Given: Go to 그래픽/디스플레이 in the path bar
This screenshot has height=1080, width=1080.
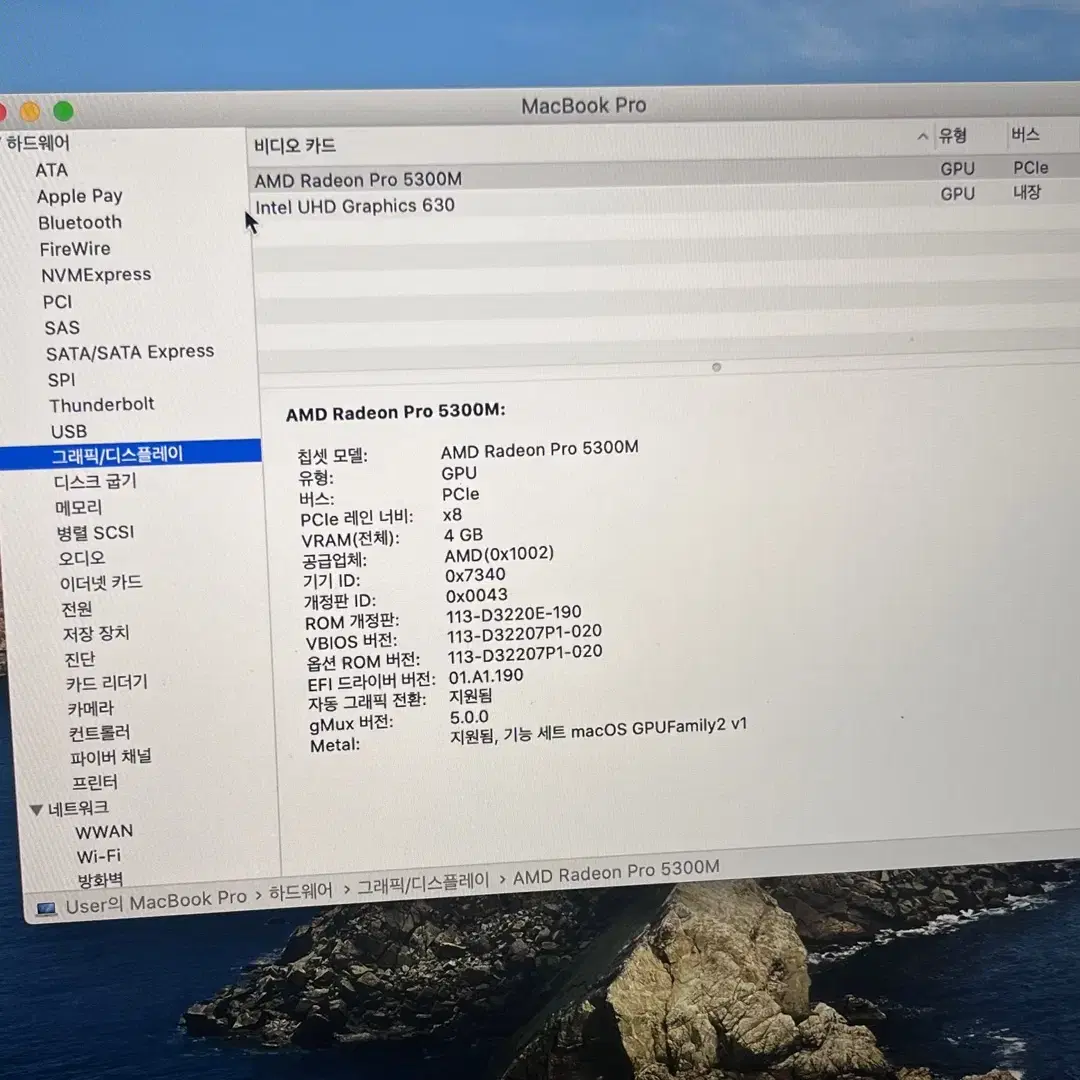Looking at the screenshot, I should (x=422, y=883).
